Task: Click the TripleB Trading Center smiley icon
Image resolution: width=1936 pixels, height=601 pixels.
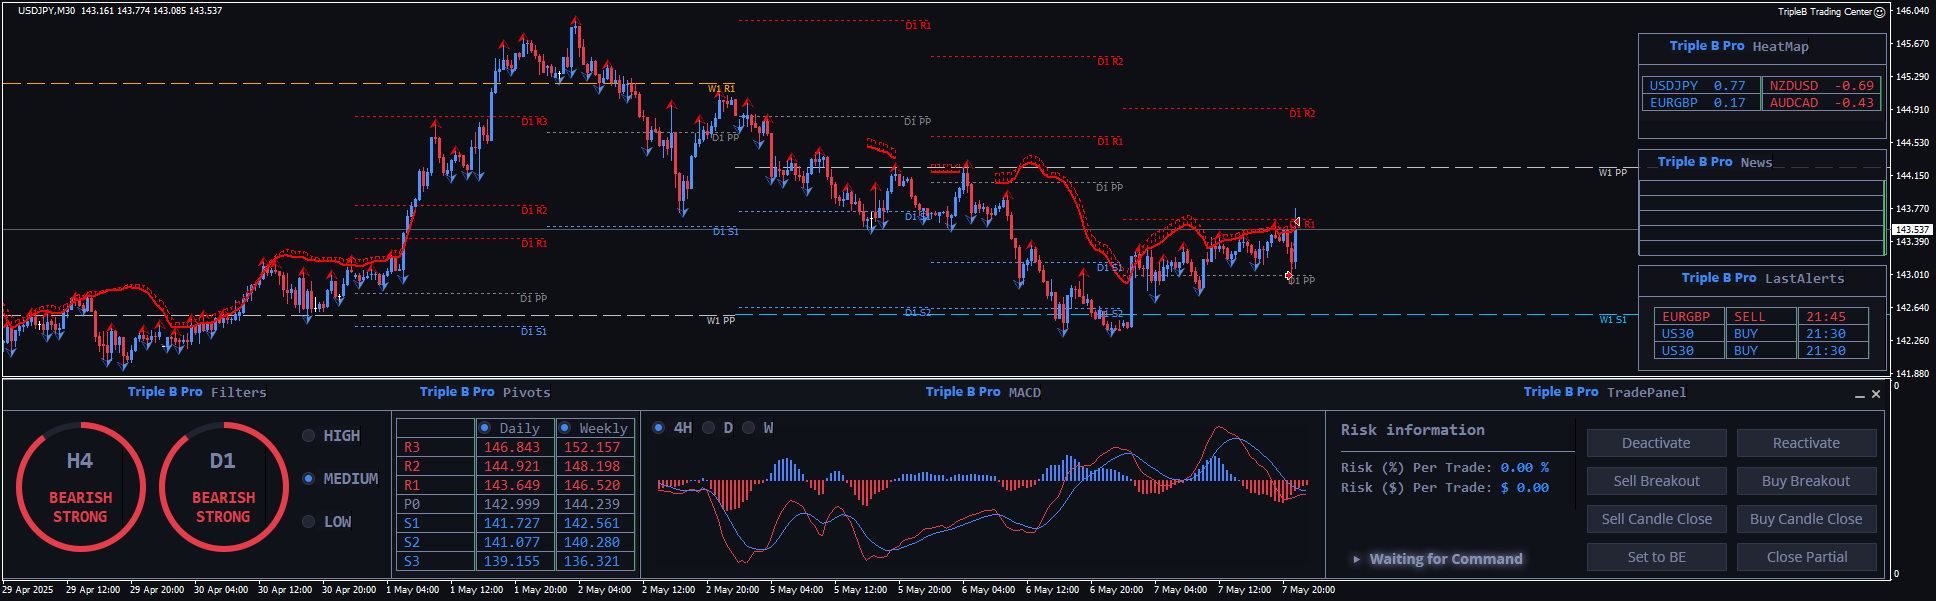Action: click(x=1879, y=12)
